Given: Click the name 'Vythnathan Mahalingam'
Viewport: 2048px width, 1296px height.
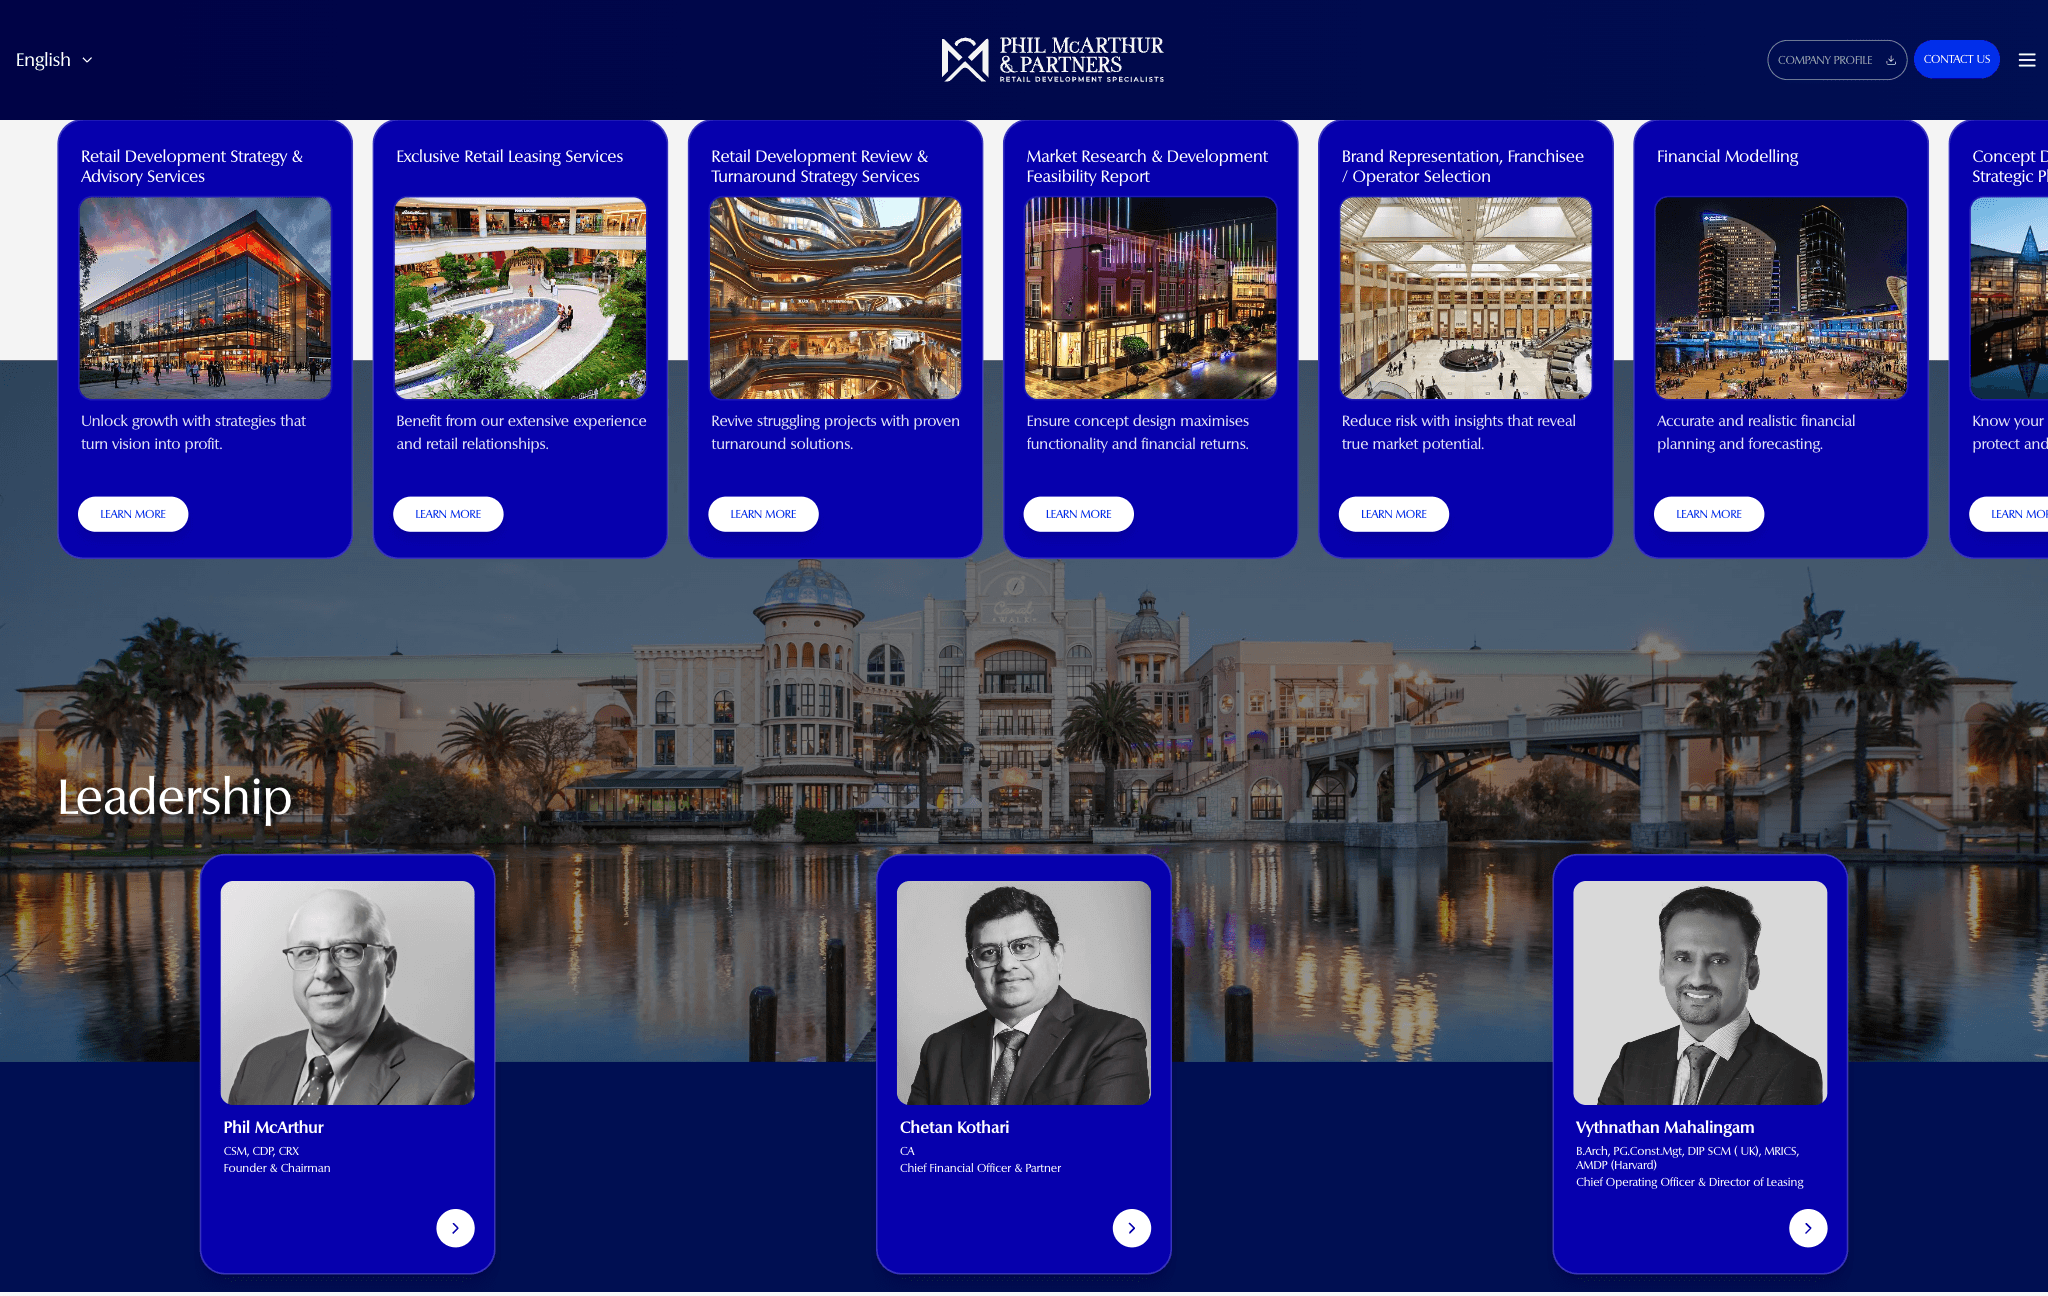Looking at the screenshot, I should tap(1664, 1127).
